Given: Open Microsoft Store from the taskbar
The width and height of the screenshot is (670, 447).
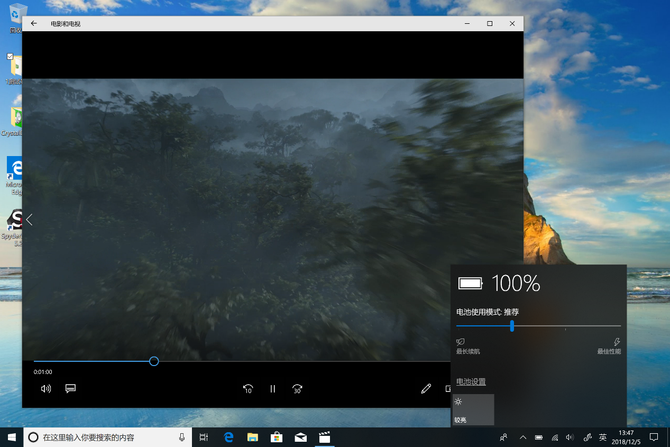Looking at the screenshot, I should (276, 437).
